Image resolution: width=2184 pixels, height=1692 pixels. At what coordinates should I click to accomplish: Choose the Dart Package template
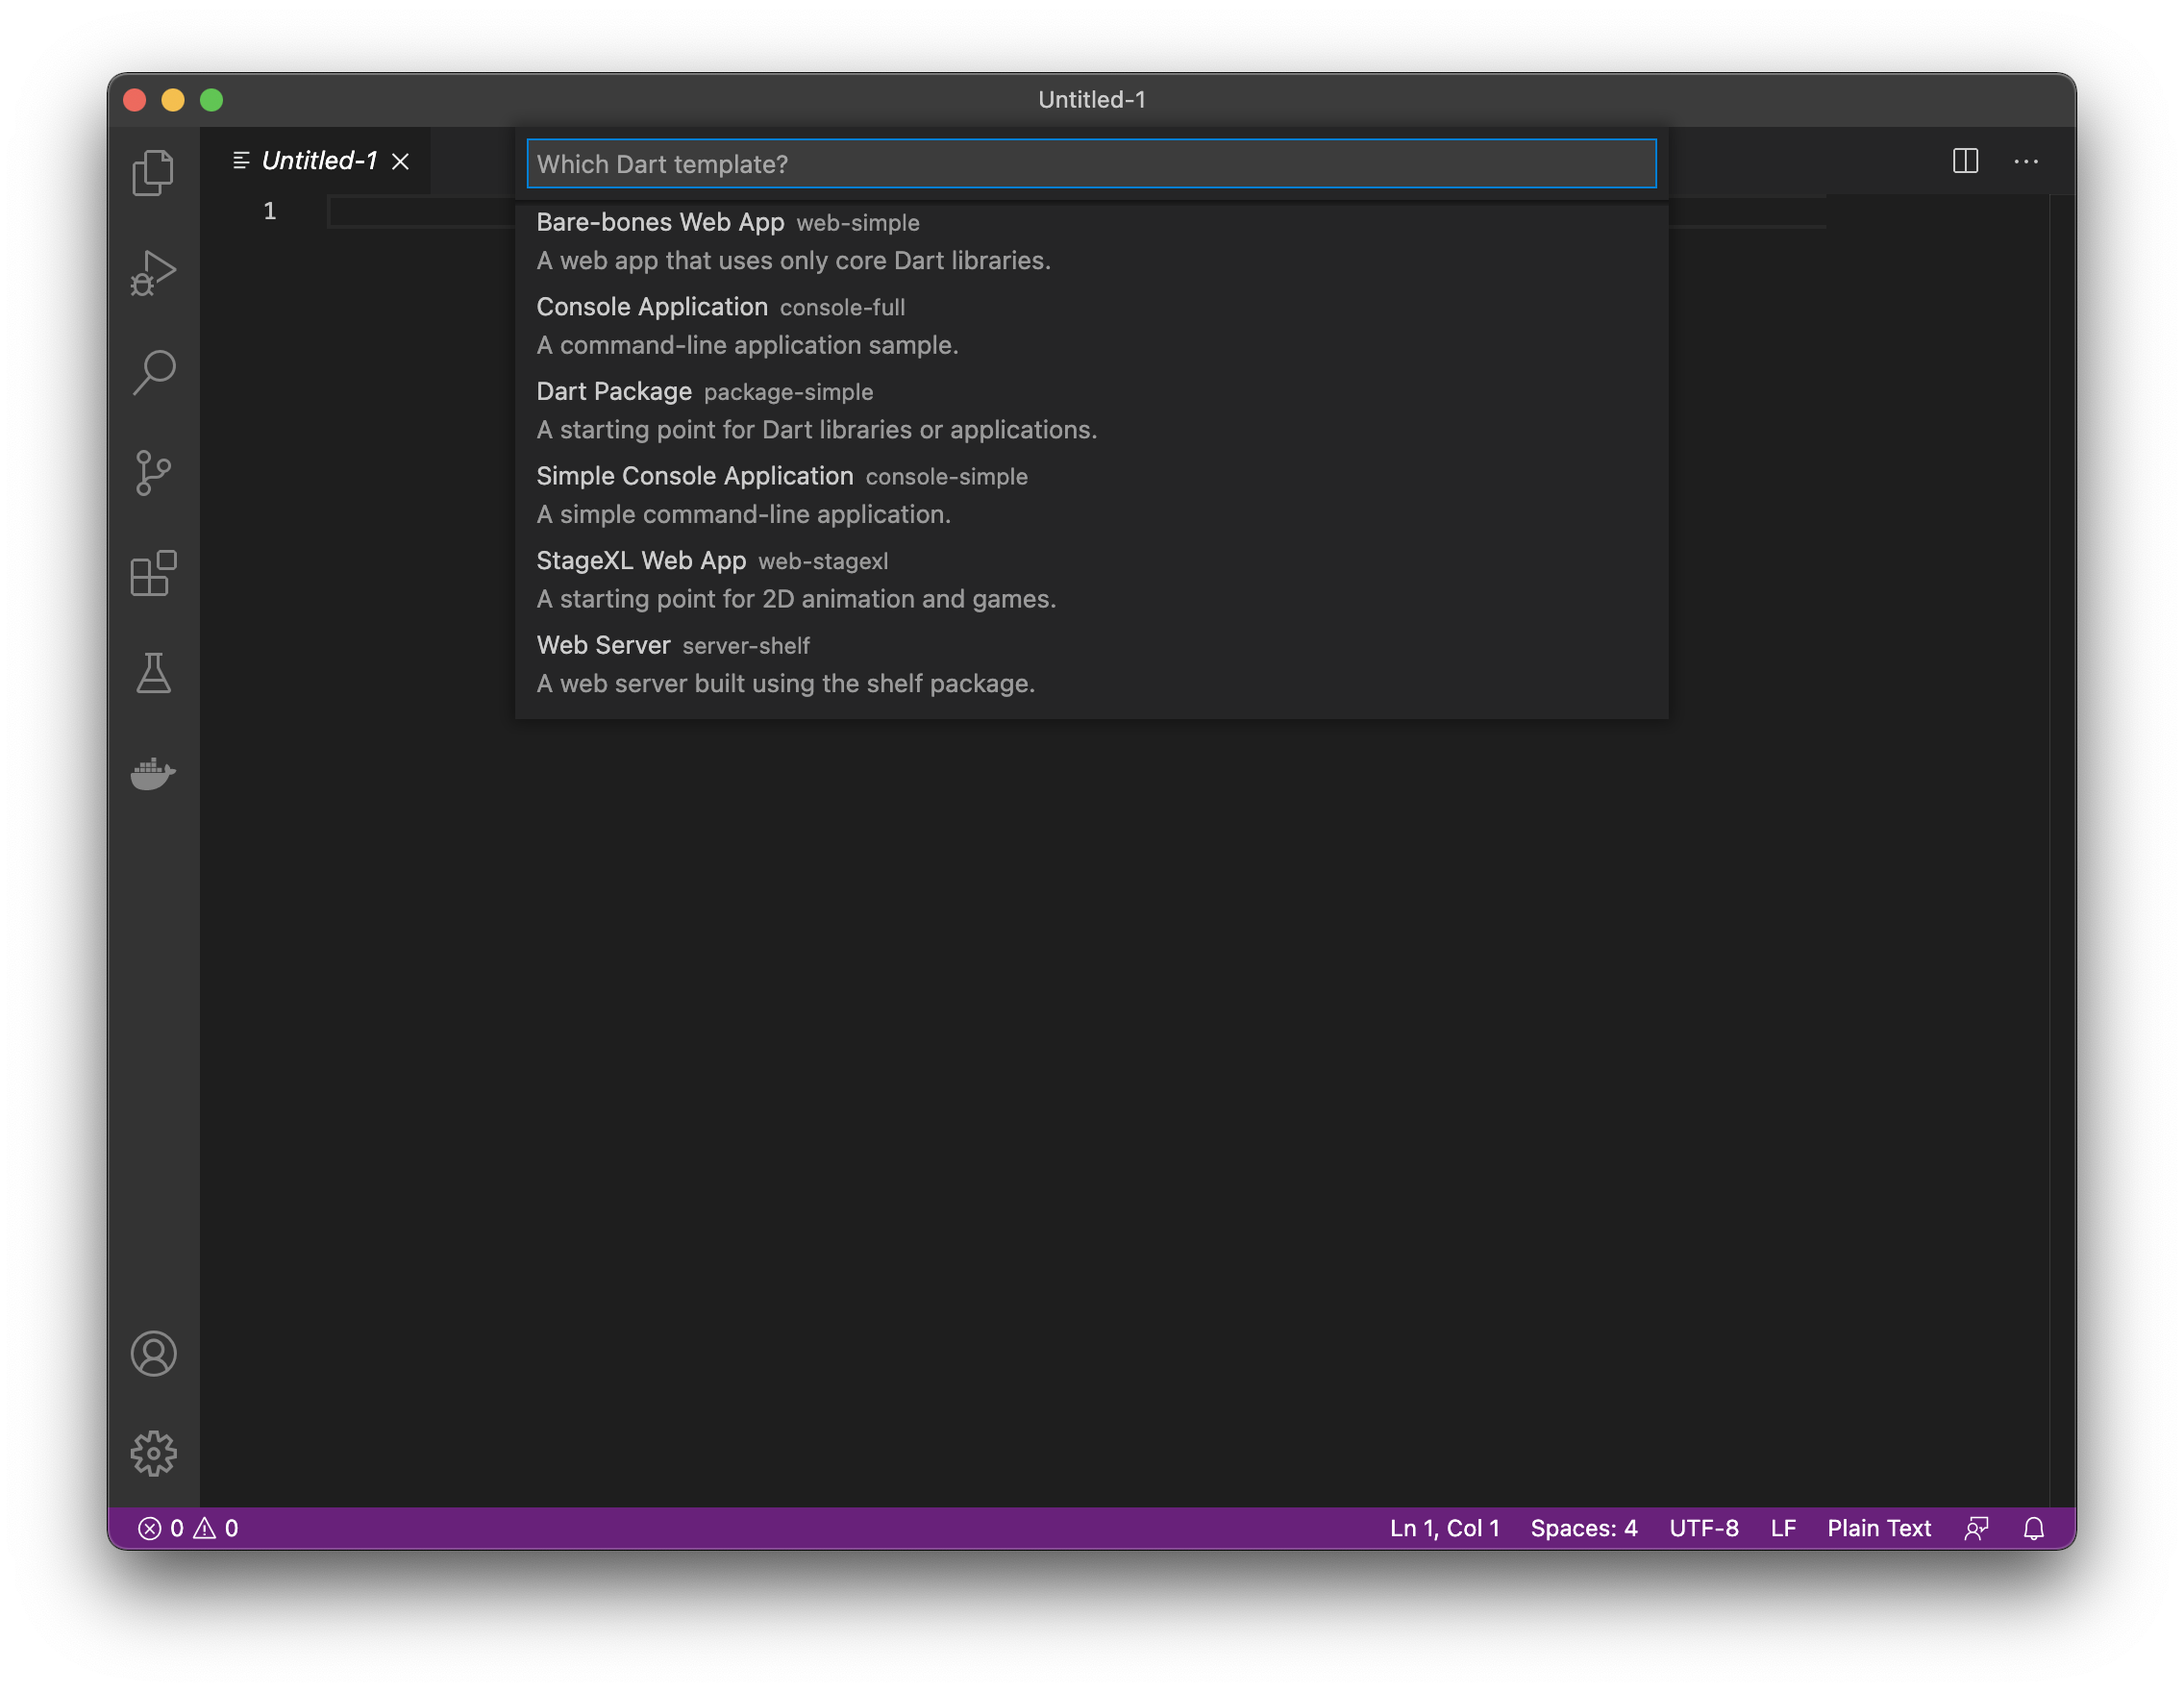pyautogui.click(x=1091, y=410)
